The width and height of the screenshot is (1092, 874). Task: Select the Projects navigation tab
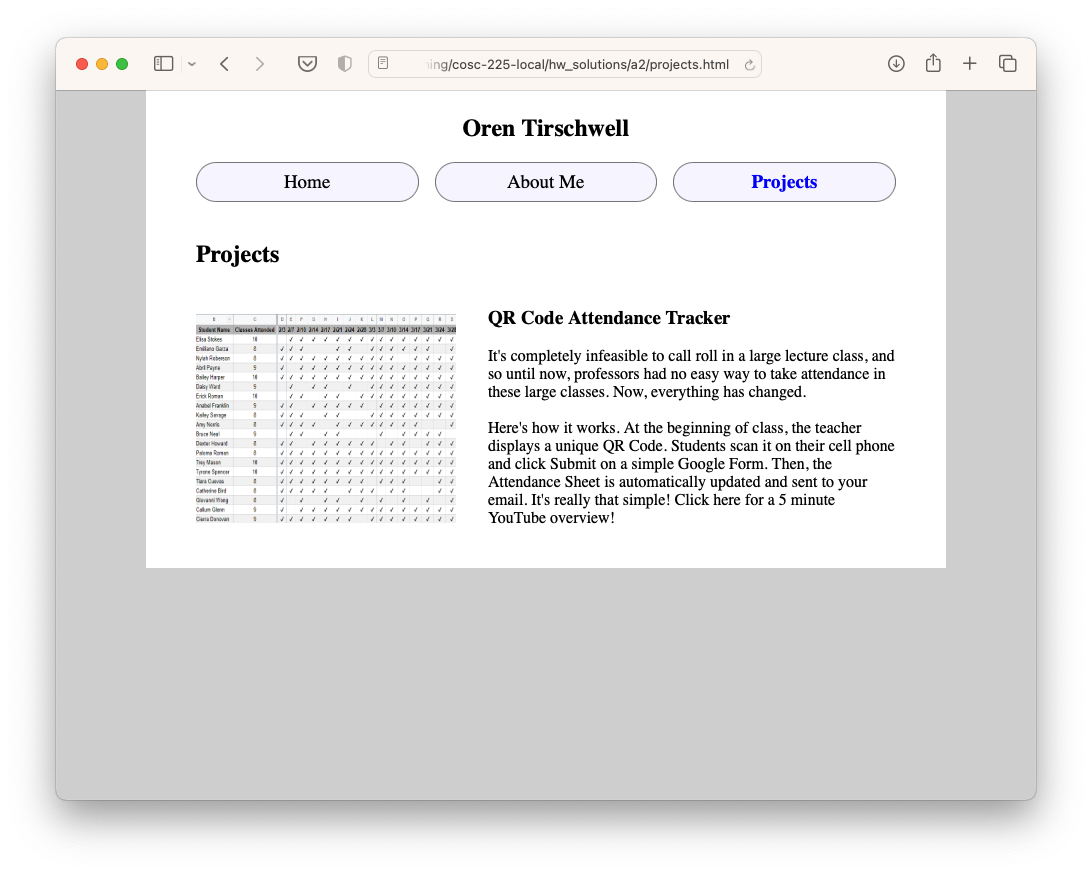784,182
